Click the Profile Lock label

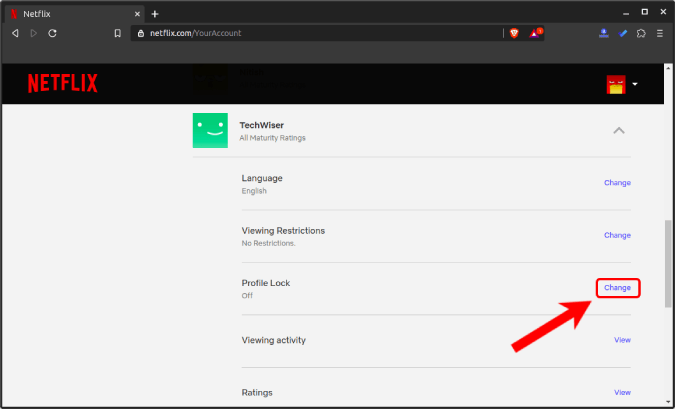click(x=266, y=283)
